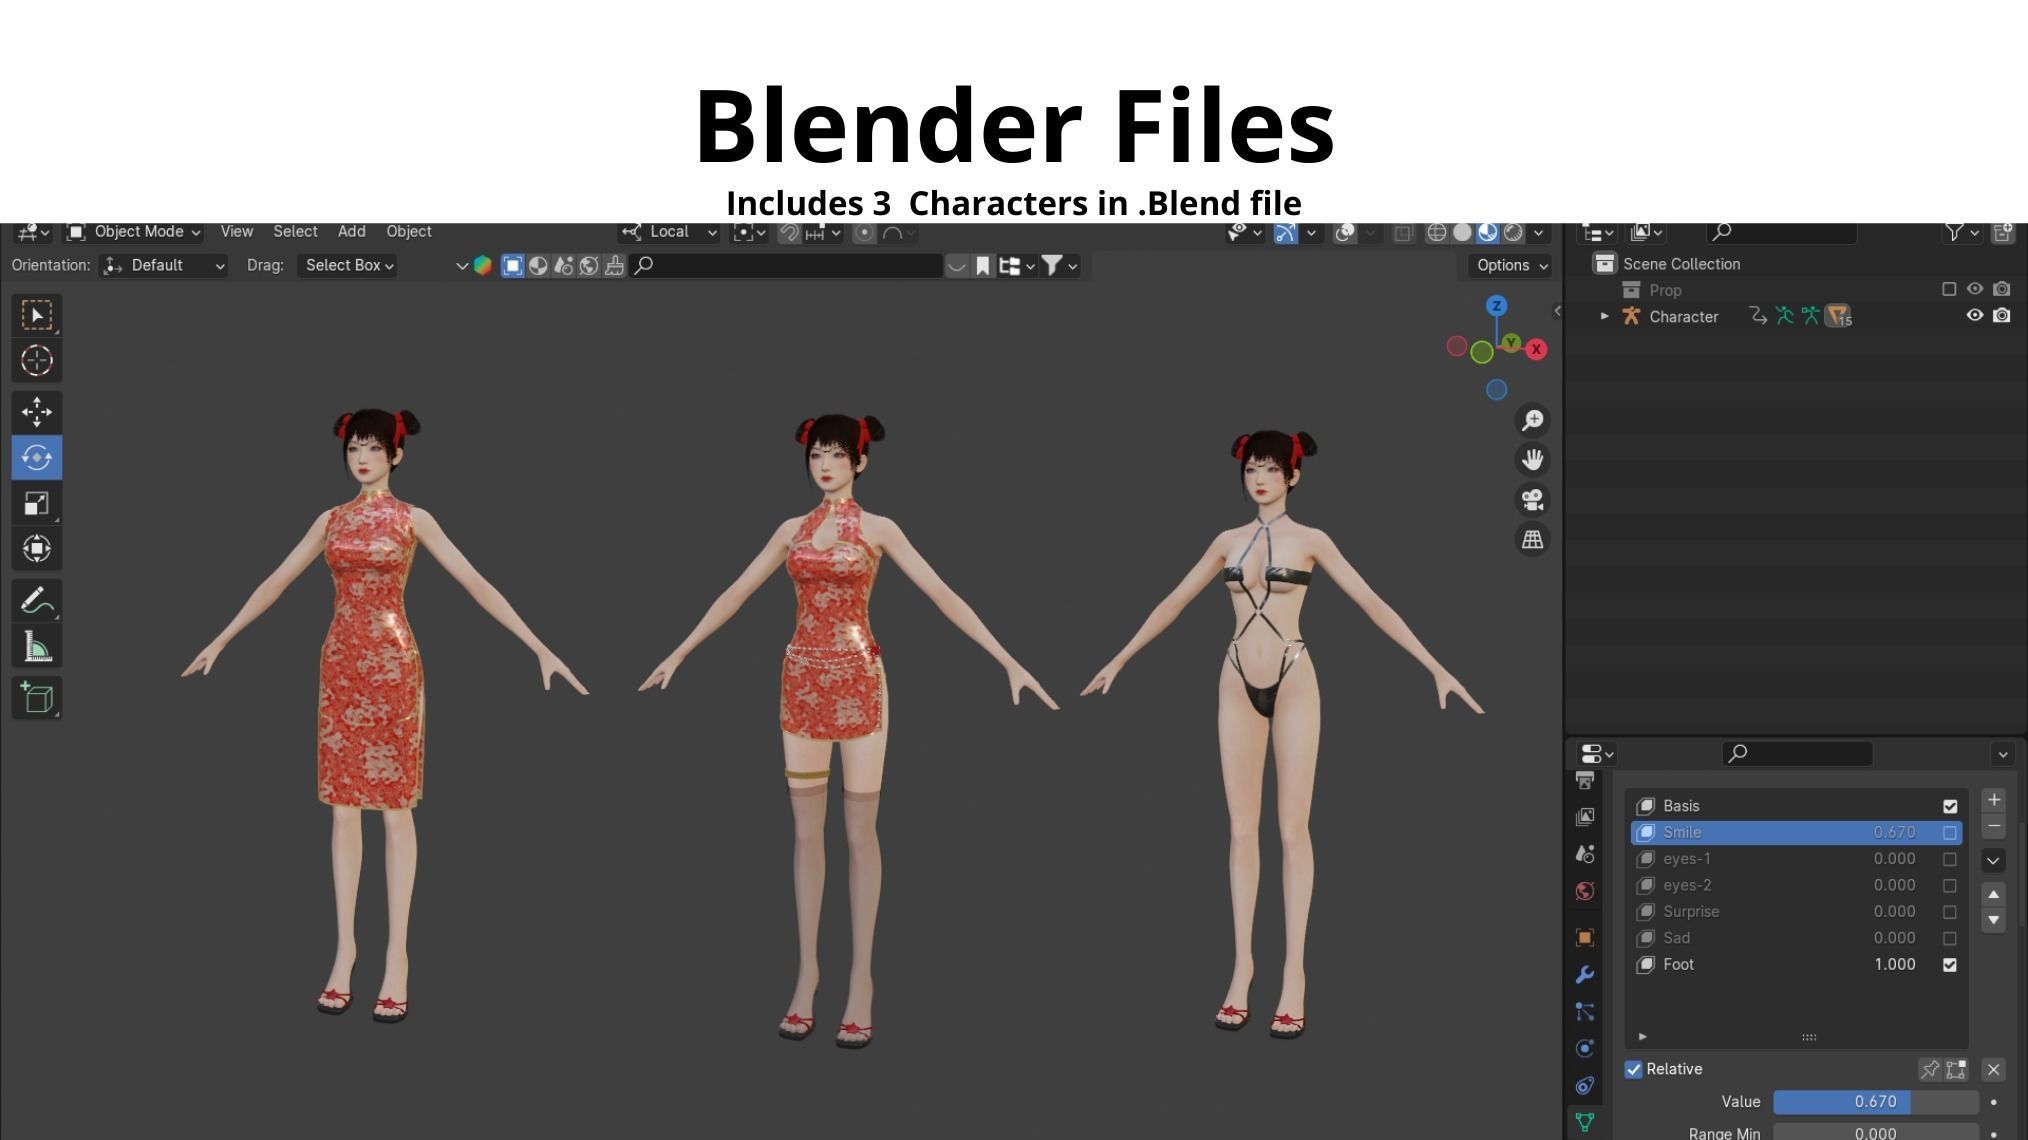Open the Modifiers properties tab
Viewport: 2028px width, 1140px height.
pos(1585,975)
